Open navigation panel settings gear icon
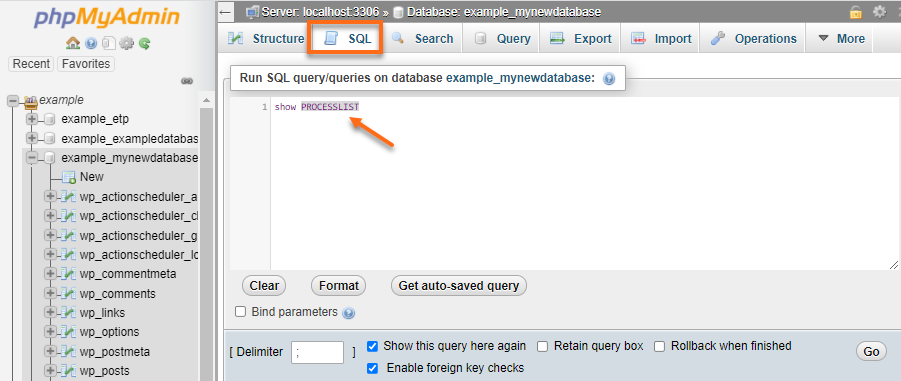This screenshot has height=381, width=901. (x=126, y=43)
